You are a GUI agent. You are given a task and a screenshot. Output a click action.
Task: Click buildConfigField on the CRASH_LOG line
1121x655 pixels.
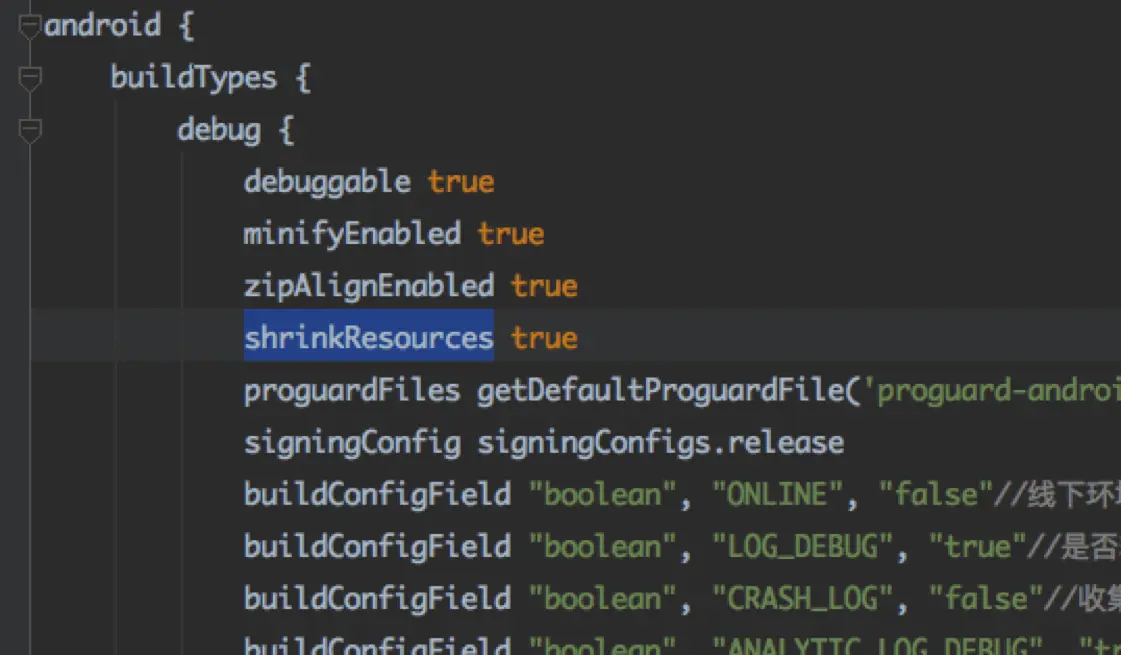pyautogui.click(x=377, y=599)
